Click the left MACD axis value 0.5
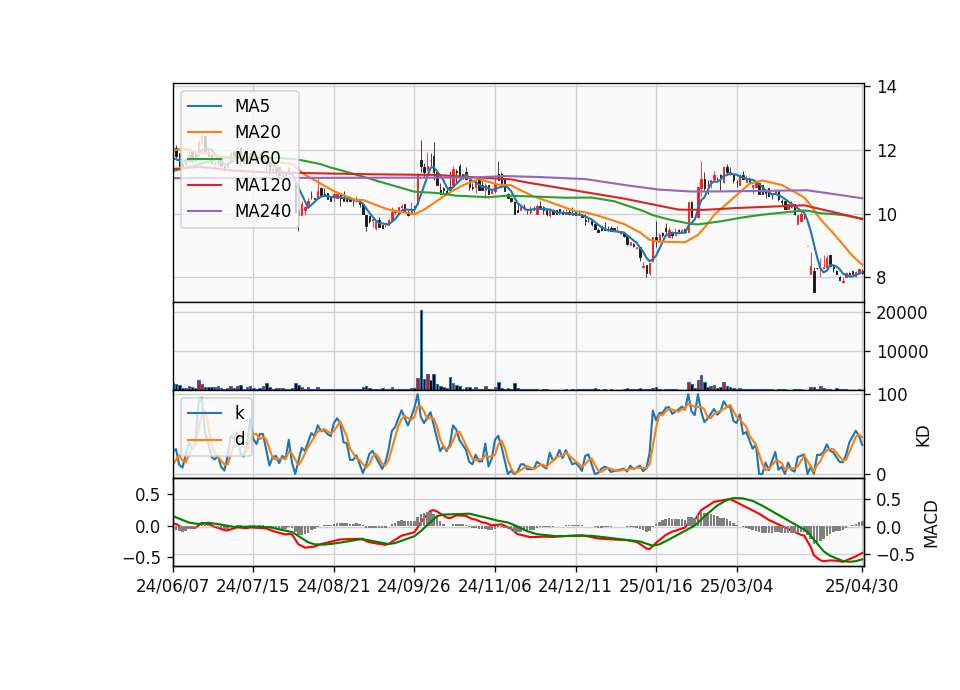 pyautogui.click(x=147, y=495)
